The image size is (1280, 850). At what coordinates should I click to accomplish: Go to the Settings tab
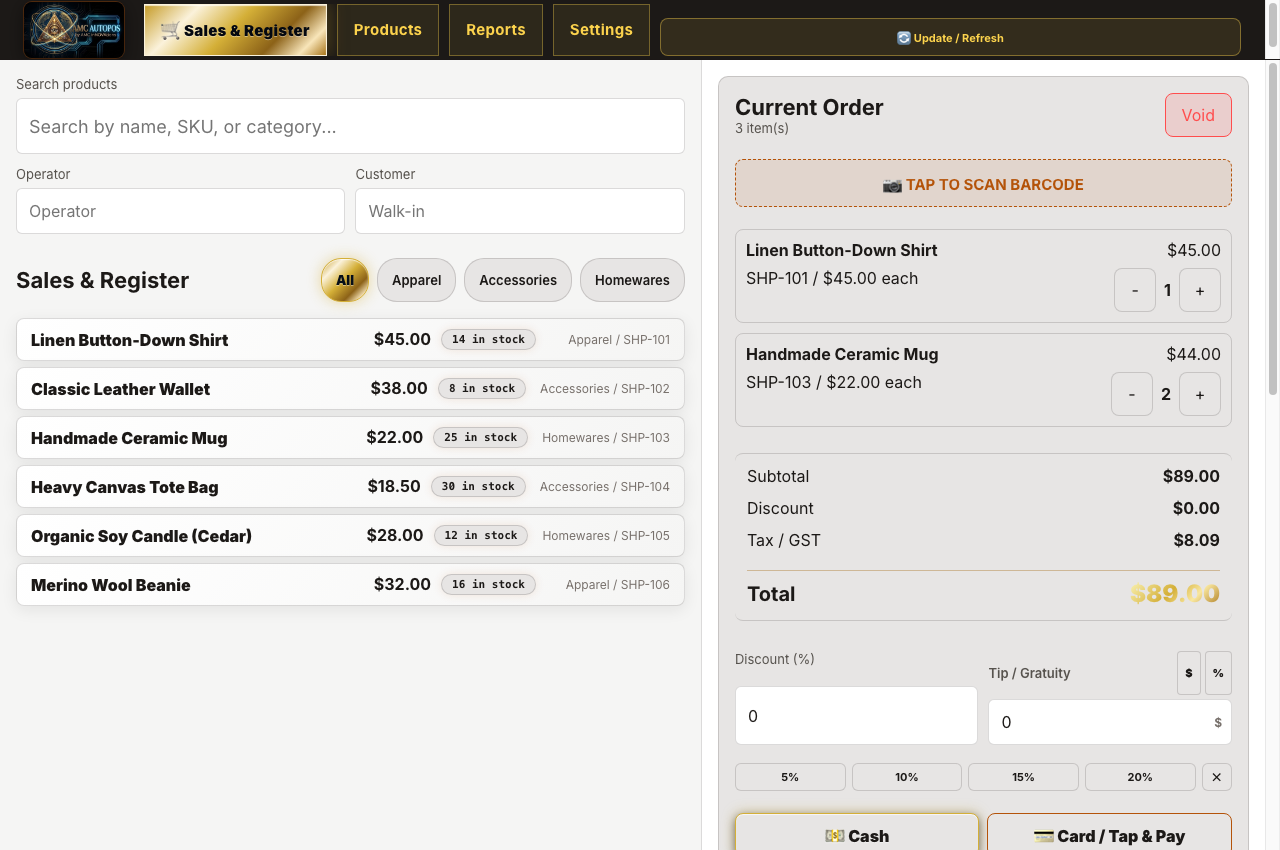[x=601, y=30]
